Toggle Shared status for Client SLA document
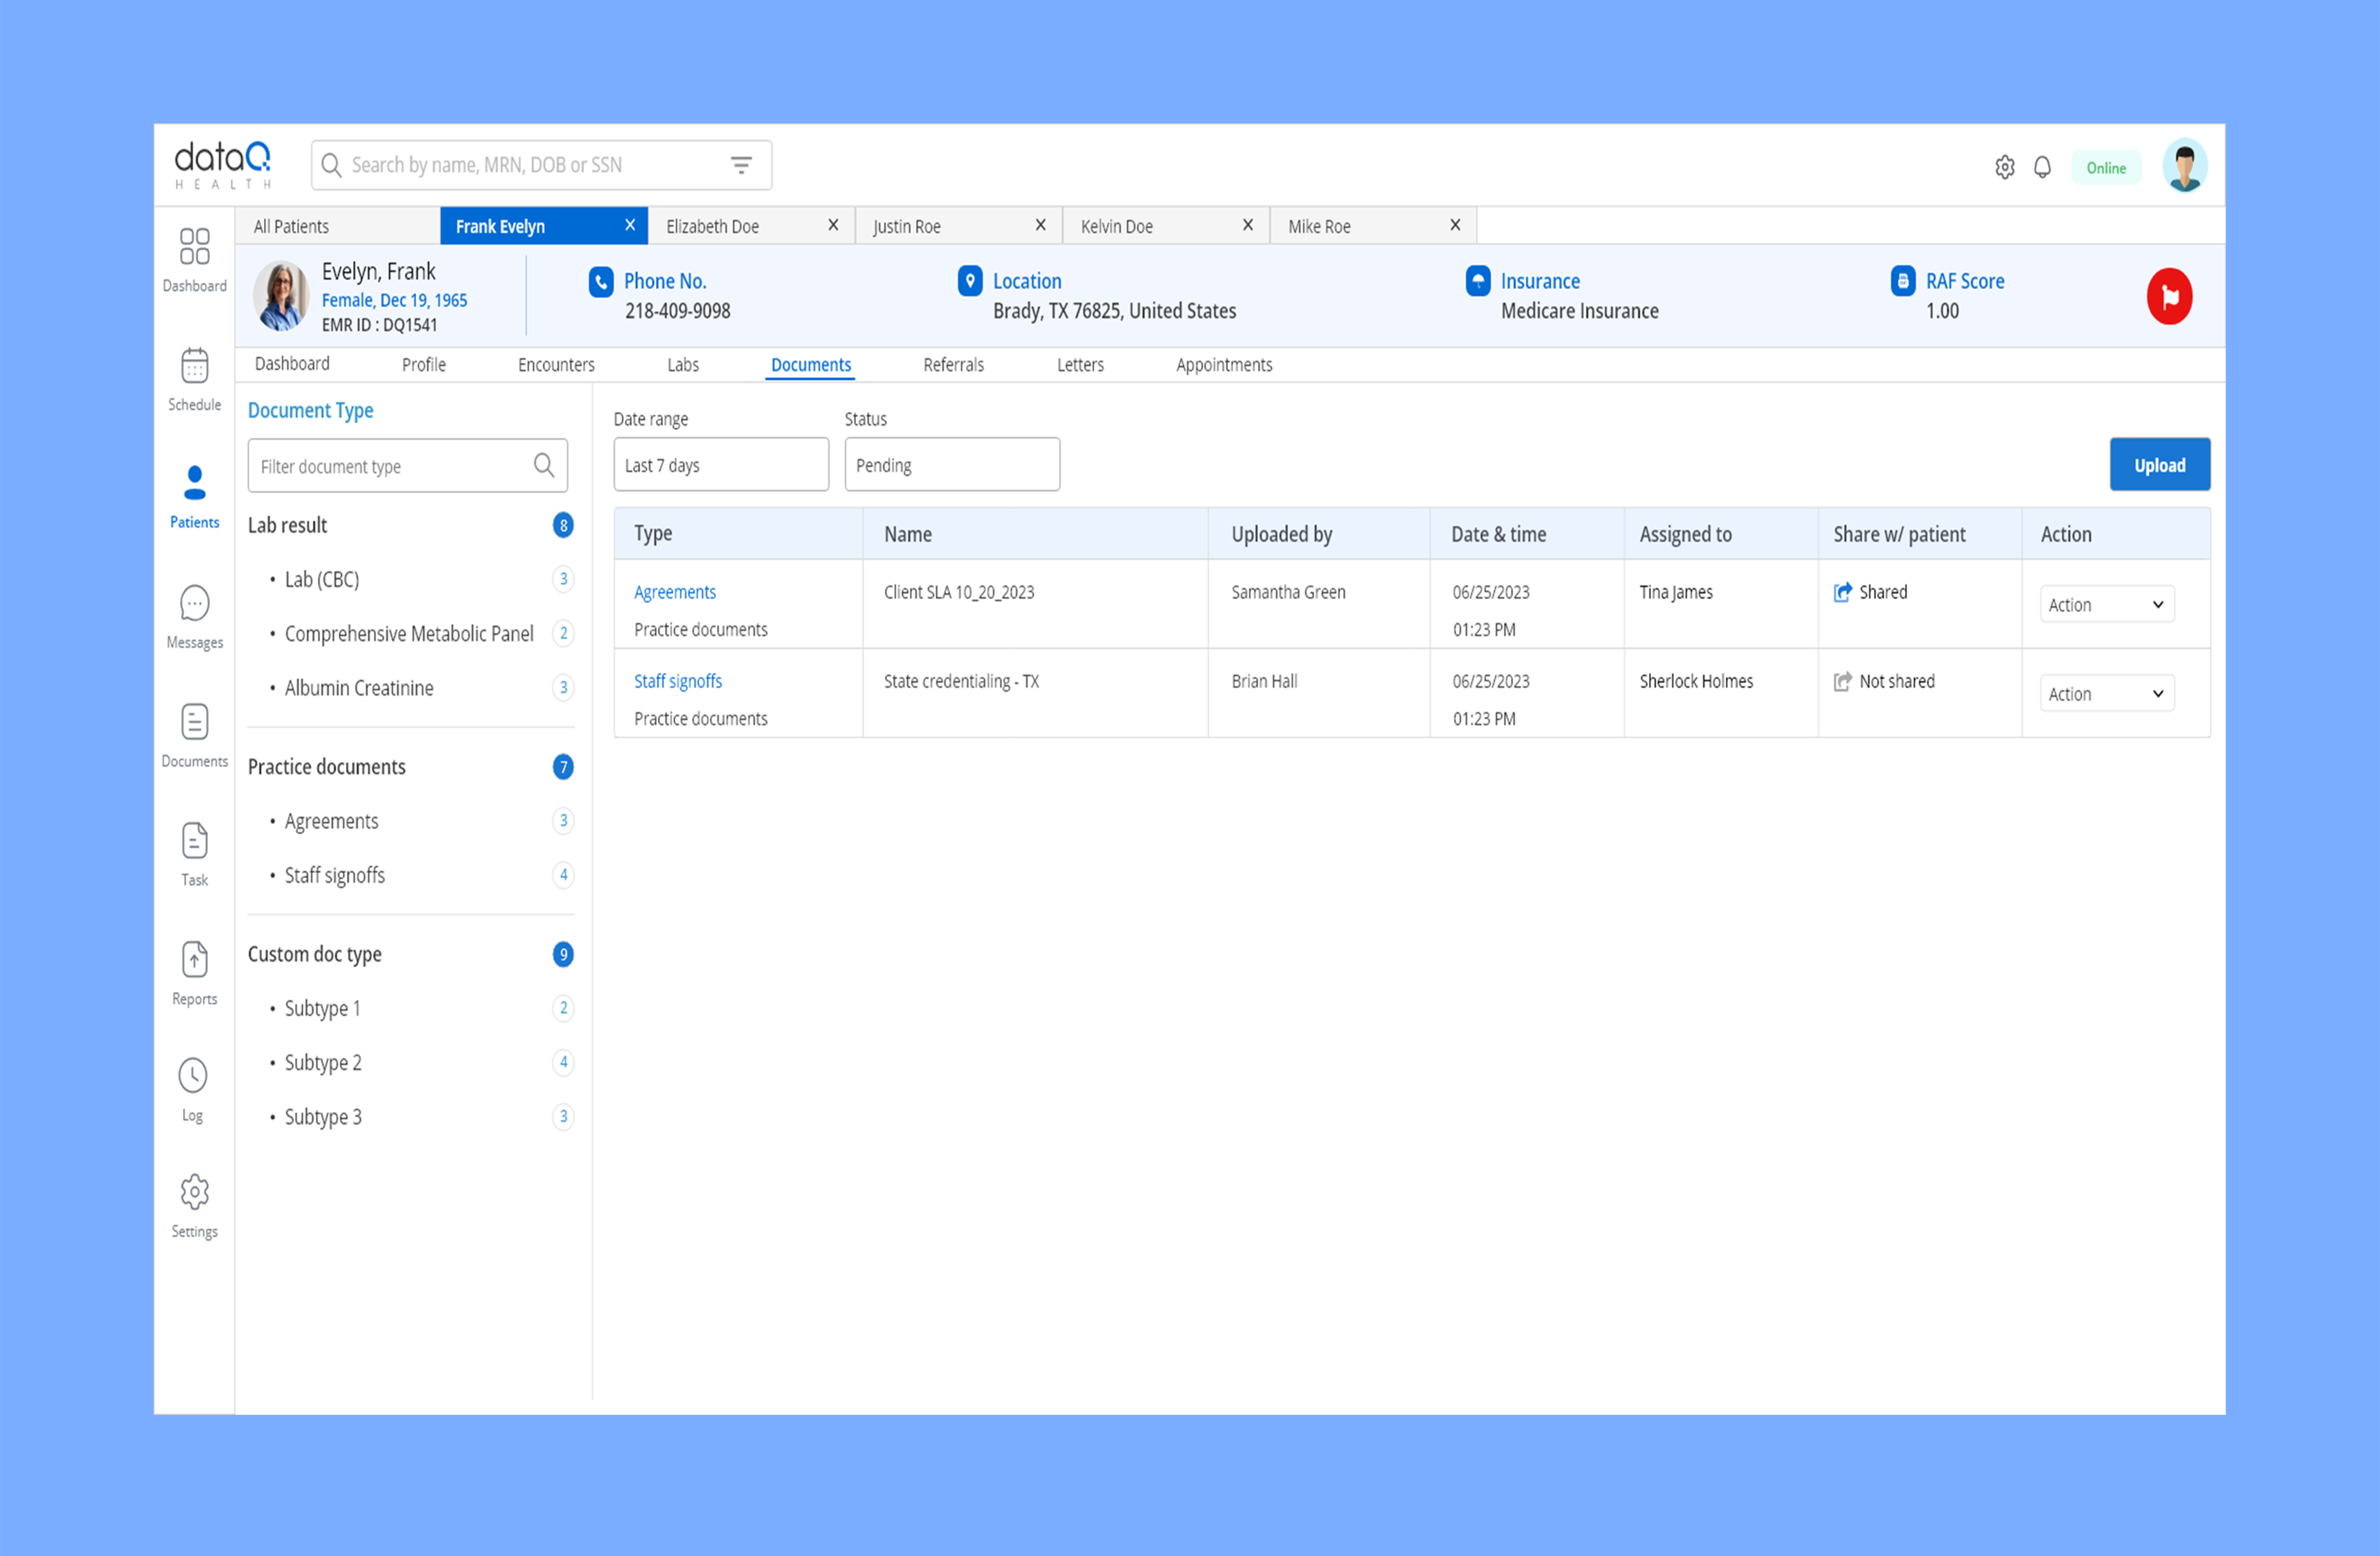The image size is (2380, 1556). tap(1843, 592)
